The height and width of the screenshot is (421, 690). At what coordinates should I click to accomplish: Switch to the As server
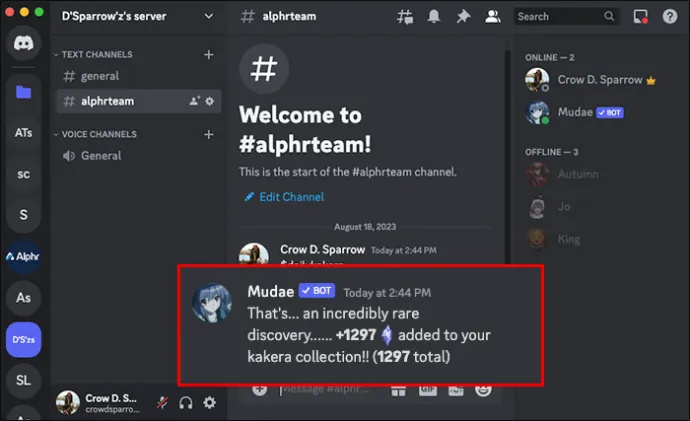click(23, 298)
